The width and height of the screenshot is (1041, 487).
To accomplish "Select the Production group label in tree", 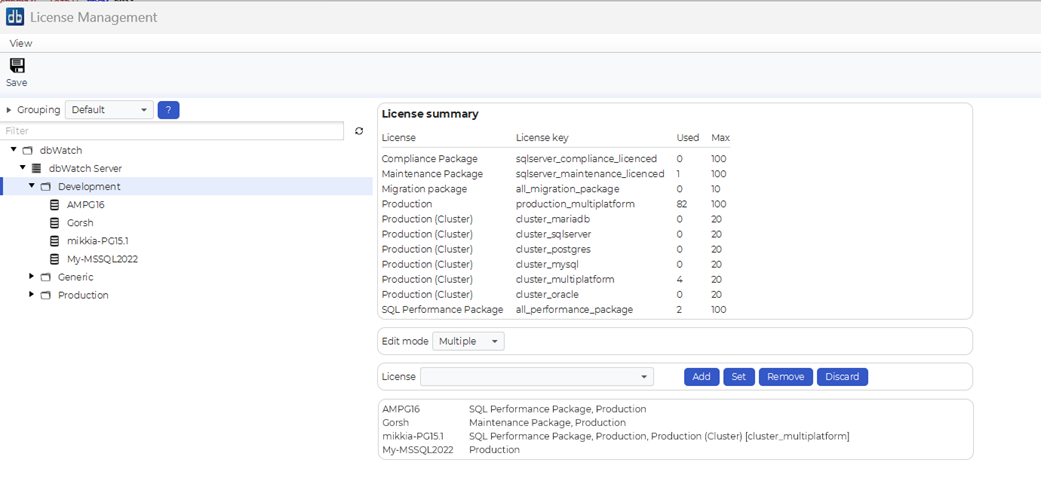I will (x=83, y=295).
